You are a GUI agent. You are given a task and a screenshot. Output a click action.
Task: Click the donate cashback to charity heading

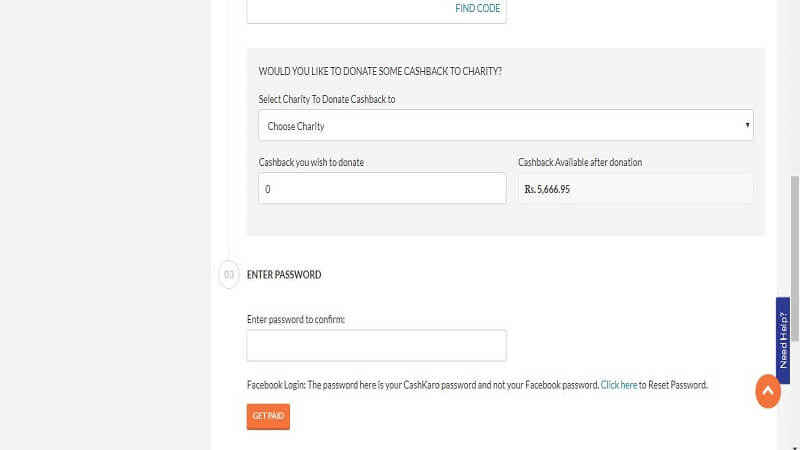380,72
